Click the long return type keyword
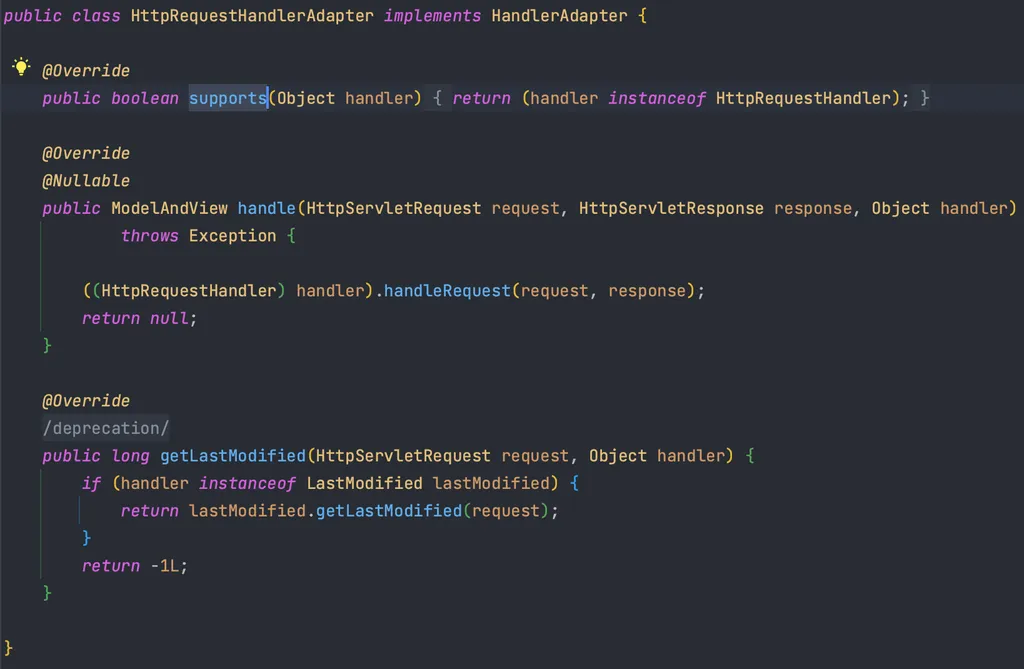The height and width of the screenshot is (669, 1024). (130, 456)
